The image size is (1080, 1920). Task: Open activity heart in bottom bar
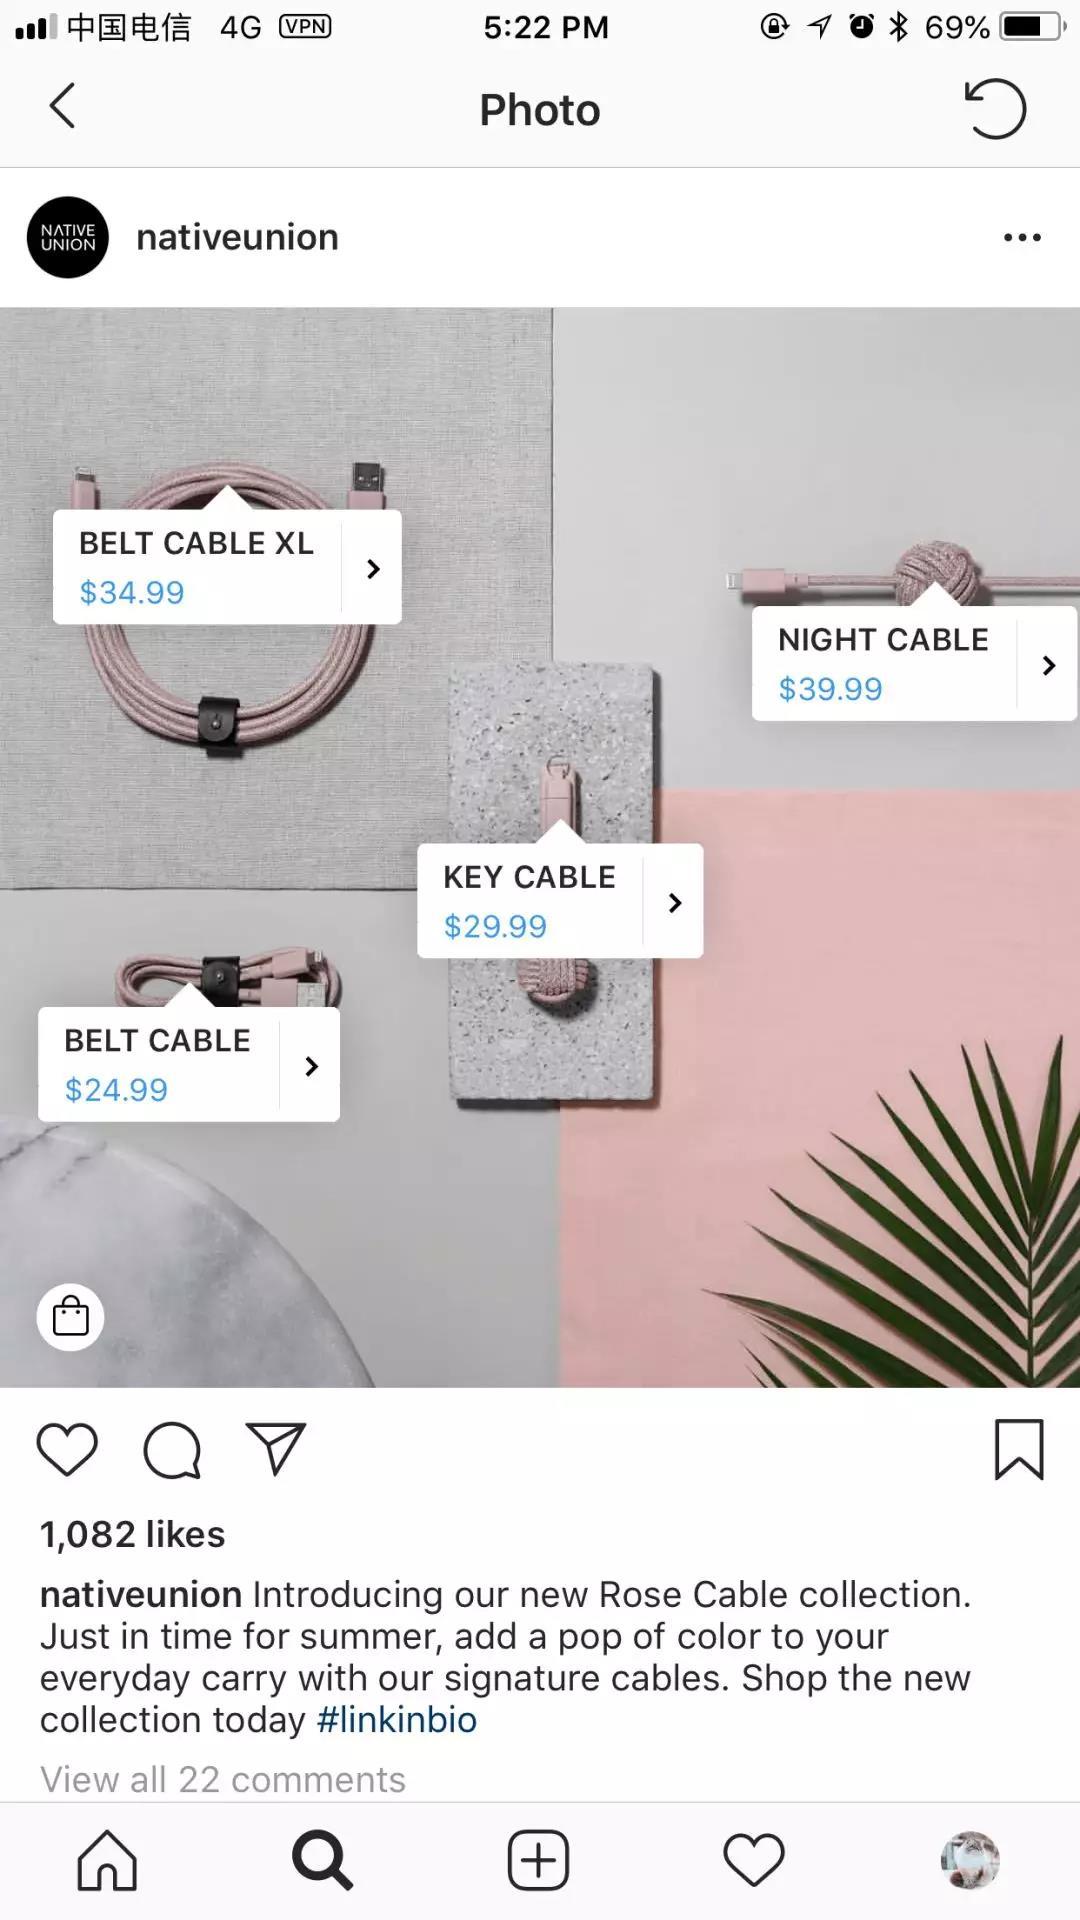tap(754, 1861)
